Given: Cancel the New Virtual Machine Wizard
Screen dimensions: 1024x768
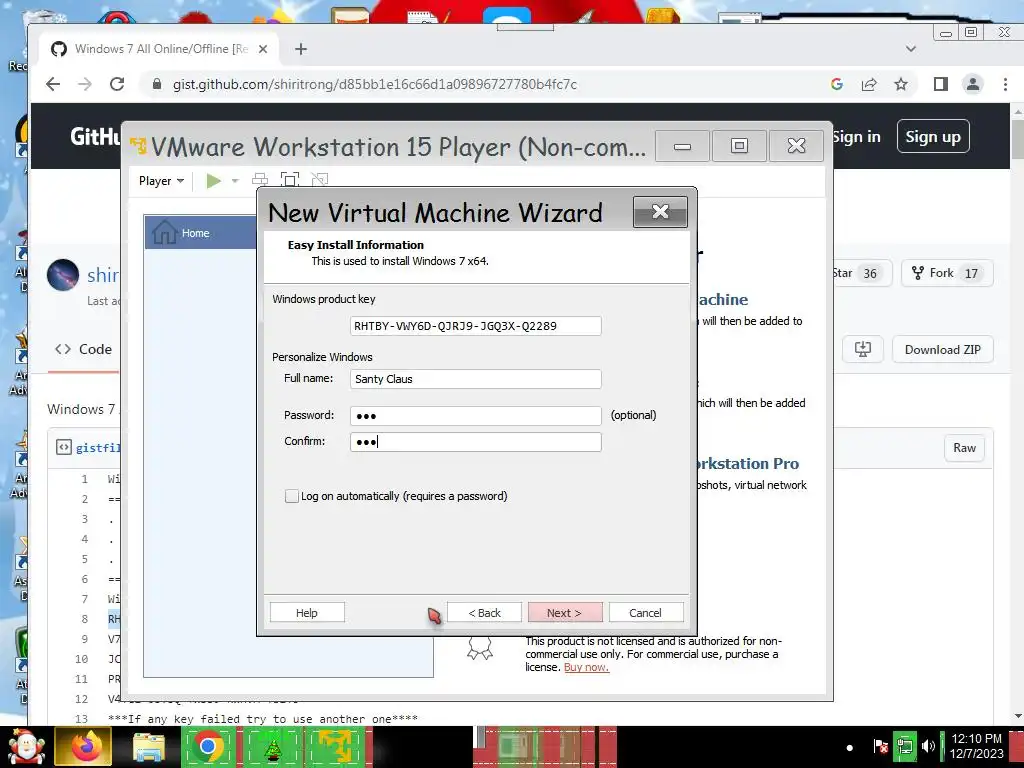Looking at the screenshot, I should tap(645, 613).
